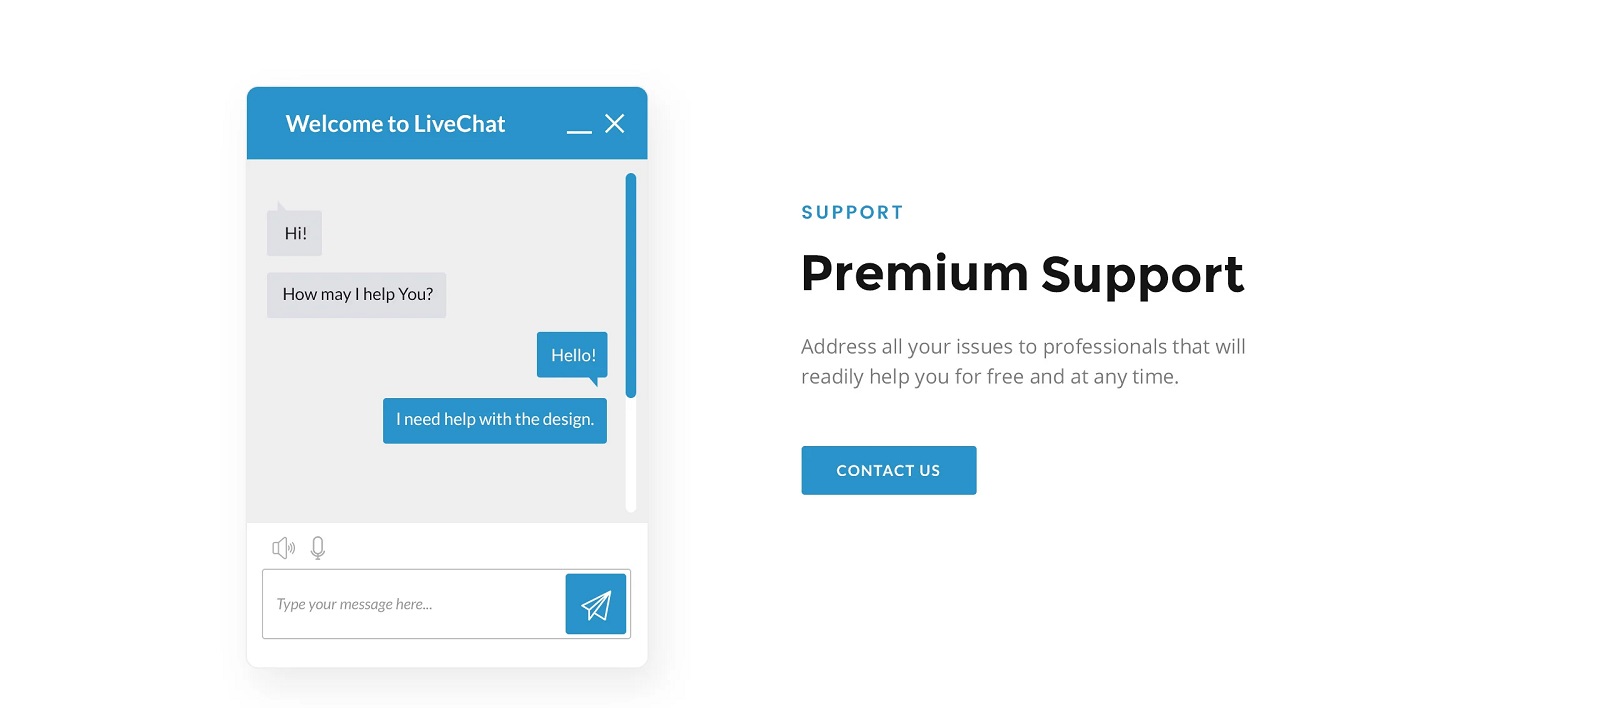This screenshot has width=1600, height=708.
Task: Focus the 'Type your message here...' field
Action: pos(414,604)
